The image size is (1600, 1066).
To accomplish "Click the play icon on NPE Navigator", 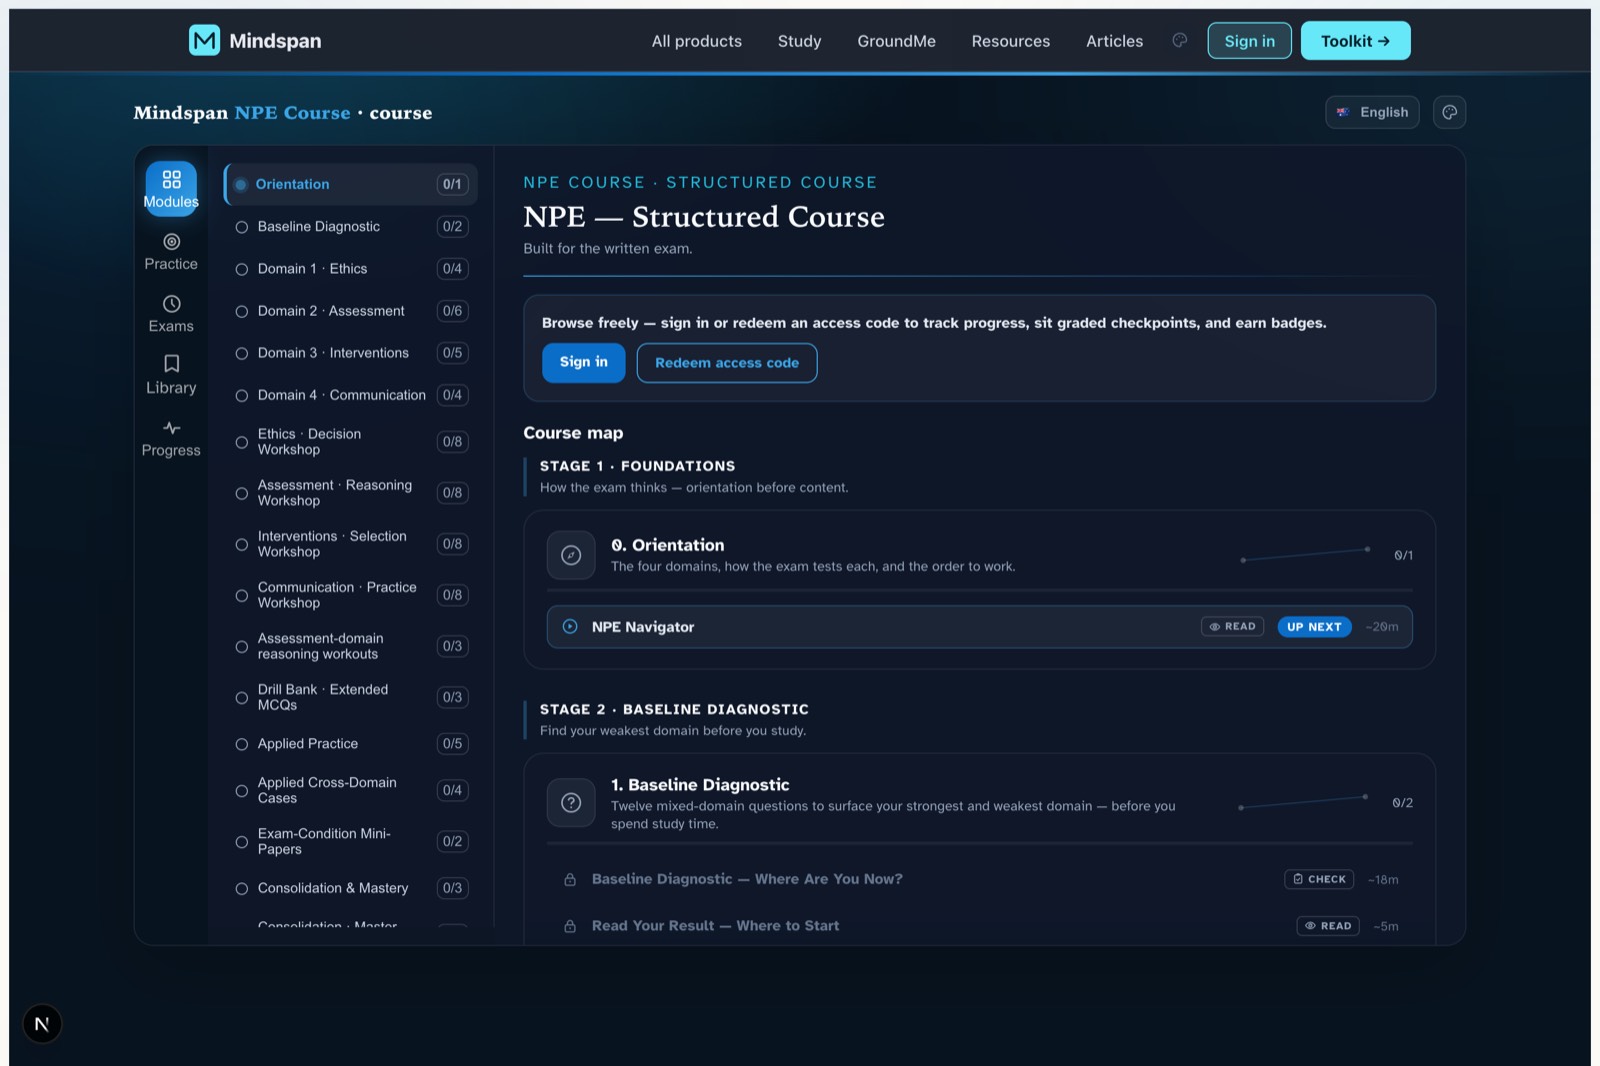I will coord(570,627).
